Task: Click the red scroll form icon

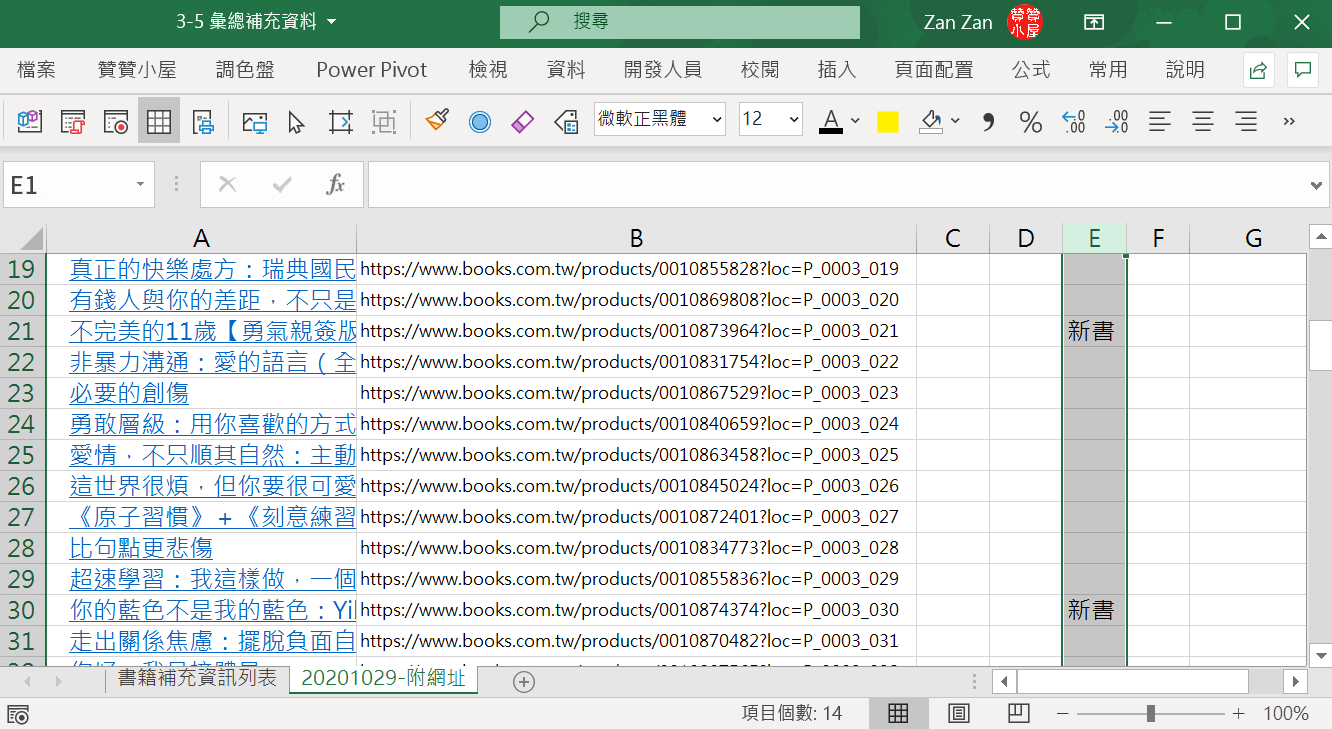Action: [73, 121]
